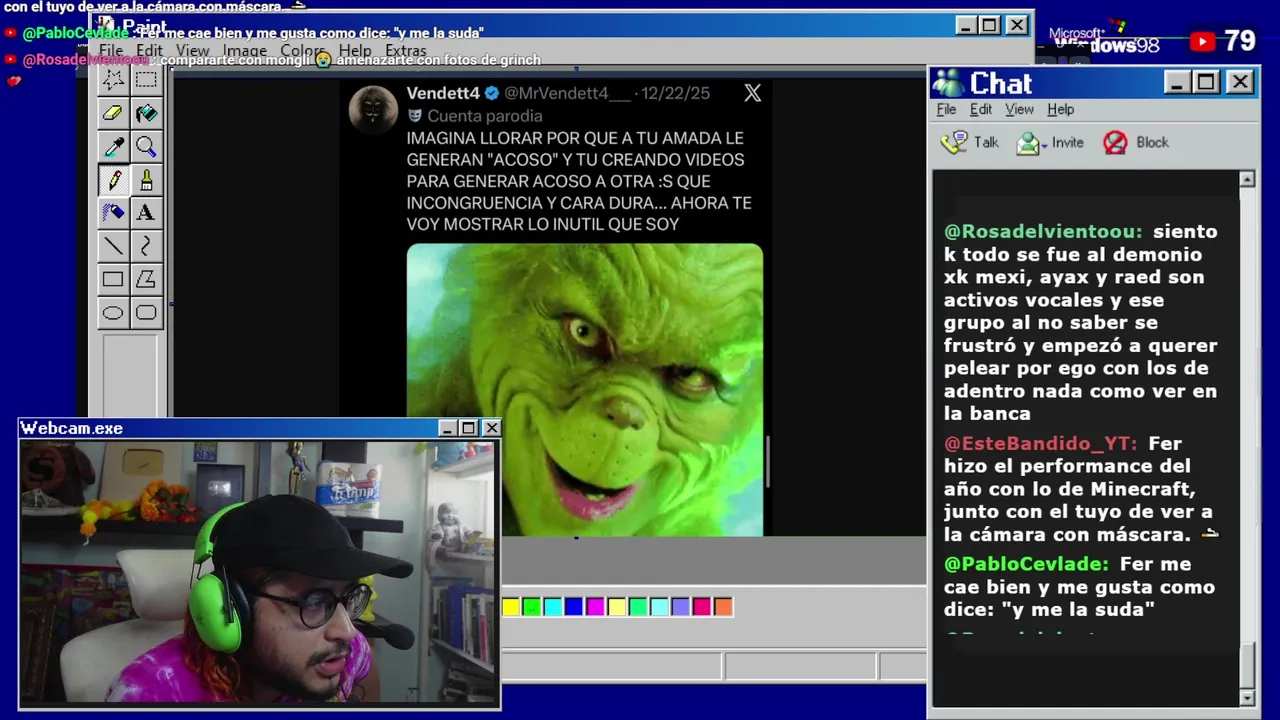Select the Pencil tool in Paint
Screen dimensions: 1280x720
click(113, 180)
